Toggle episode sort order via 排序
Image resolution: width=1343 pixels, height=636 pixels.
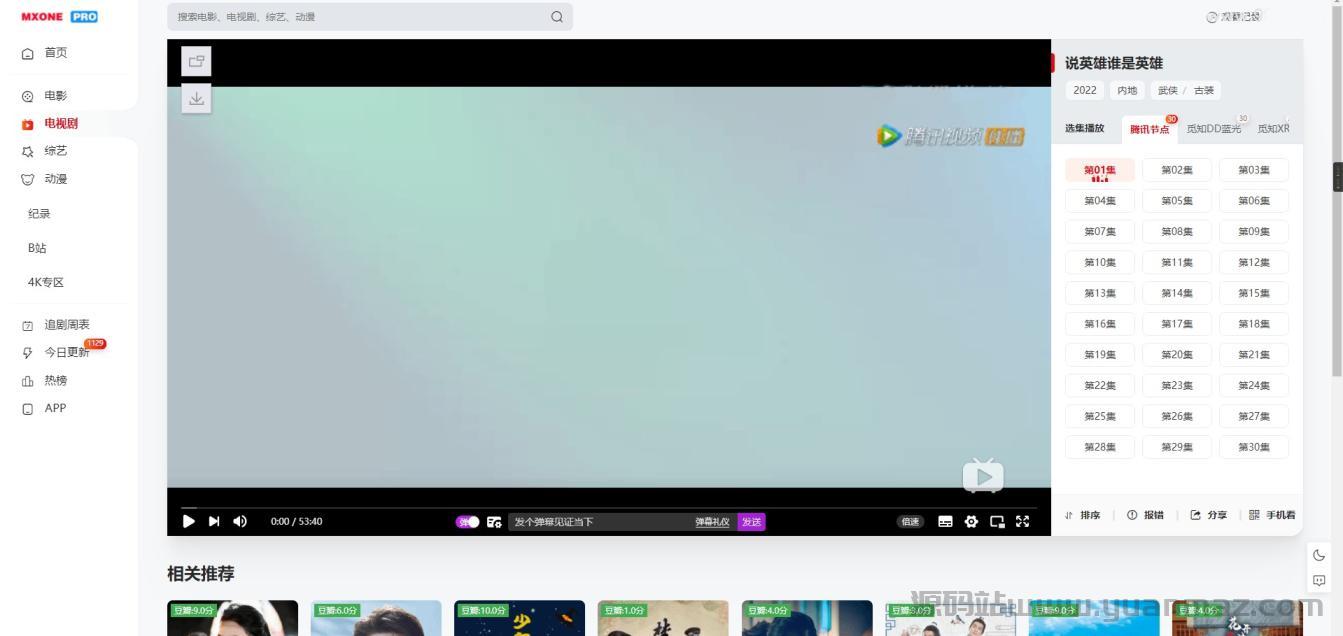(x=1083, y=514)
